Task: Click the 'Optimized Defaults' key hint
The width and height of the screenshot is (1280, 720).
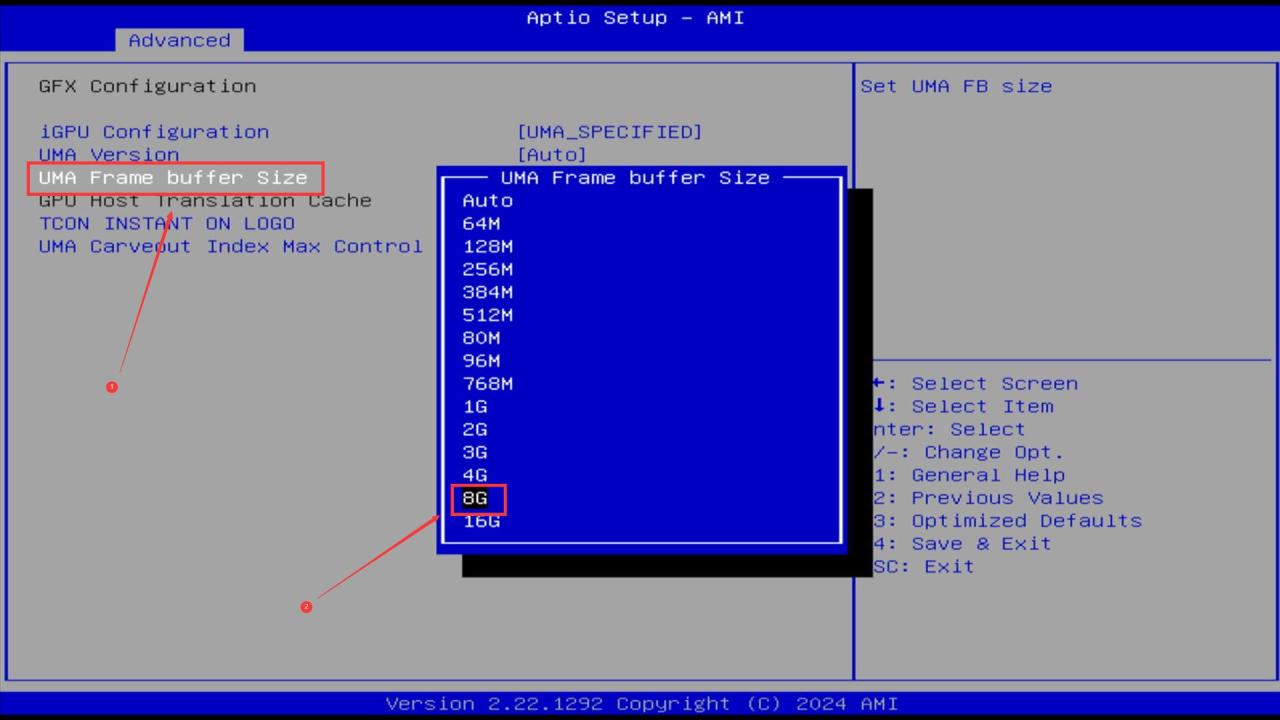Action: click(x=1007, y=521)
